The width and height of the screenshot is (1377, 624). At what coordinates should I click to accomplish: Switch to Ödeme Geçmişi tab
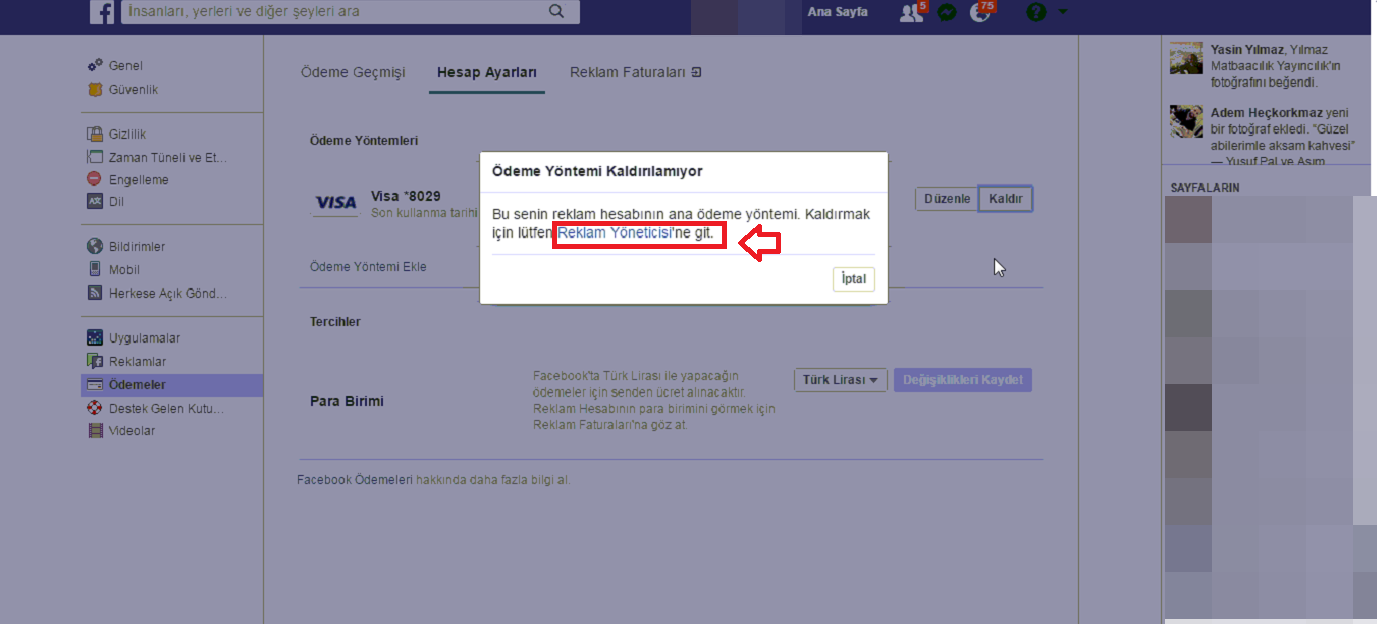tap(353, 72)
